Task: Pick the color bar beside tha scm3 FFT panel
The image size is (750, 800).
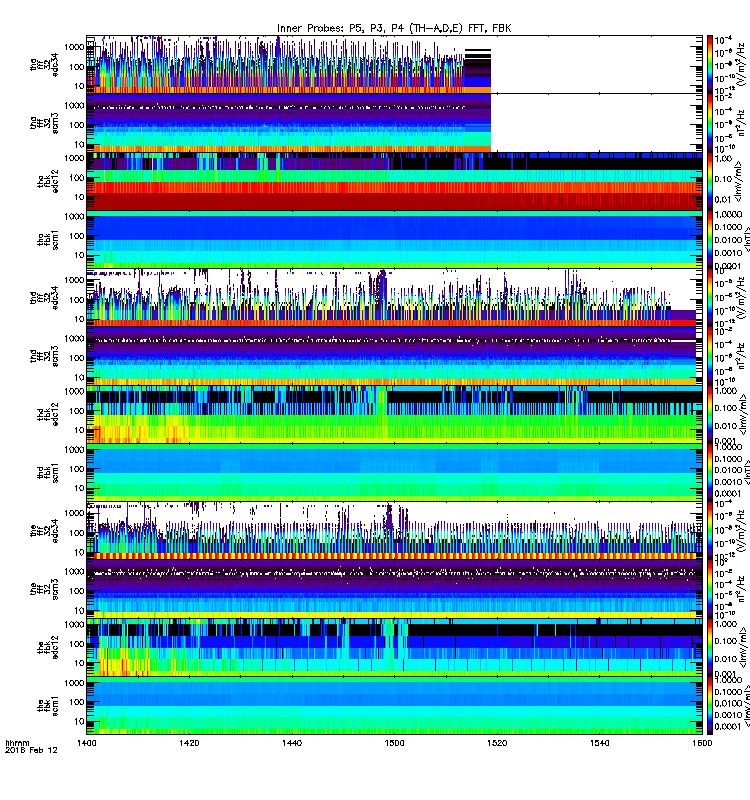Action: 709,123
